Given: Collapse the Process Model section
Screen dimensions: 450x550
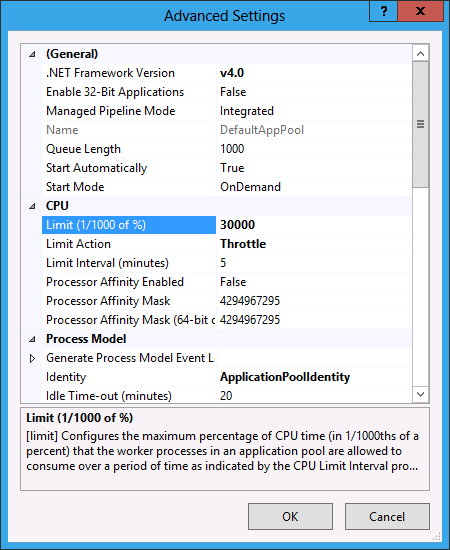Looking at the screenshot, I should point(32,339).
